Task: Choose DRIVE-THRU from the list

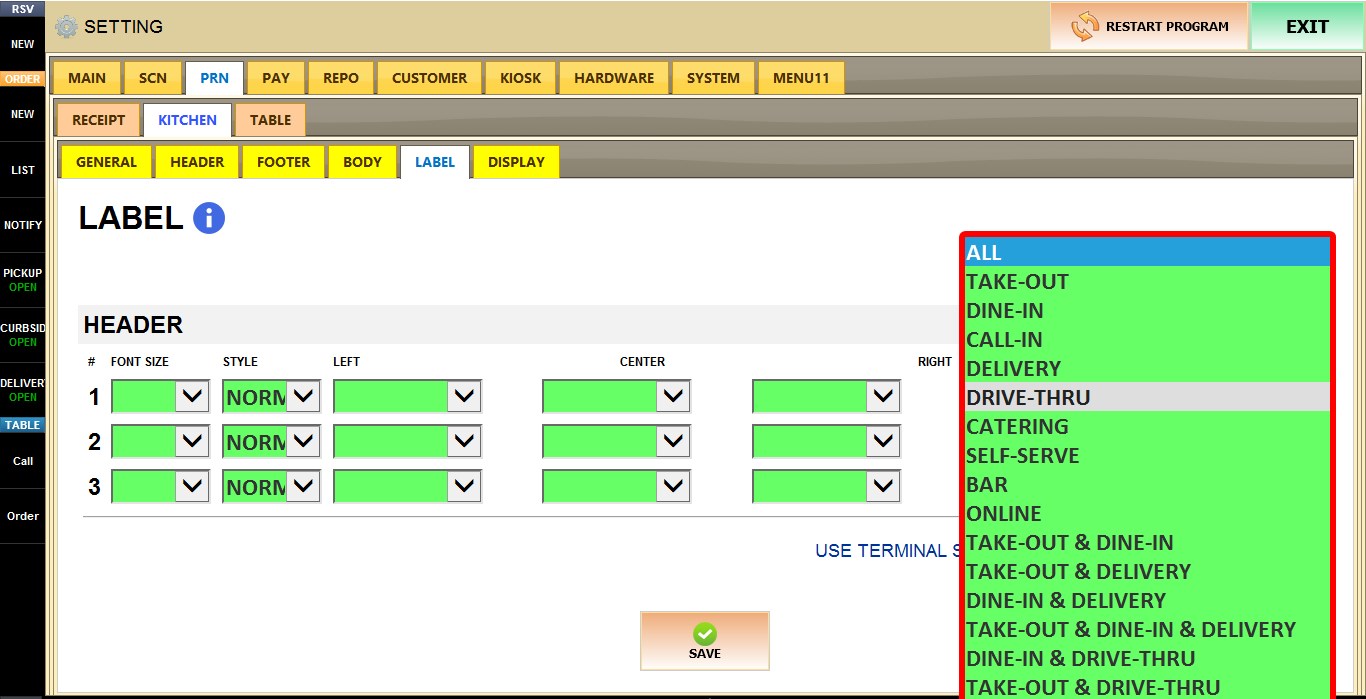Action: [1147, 398]
